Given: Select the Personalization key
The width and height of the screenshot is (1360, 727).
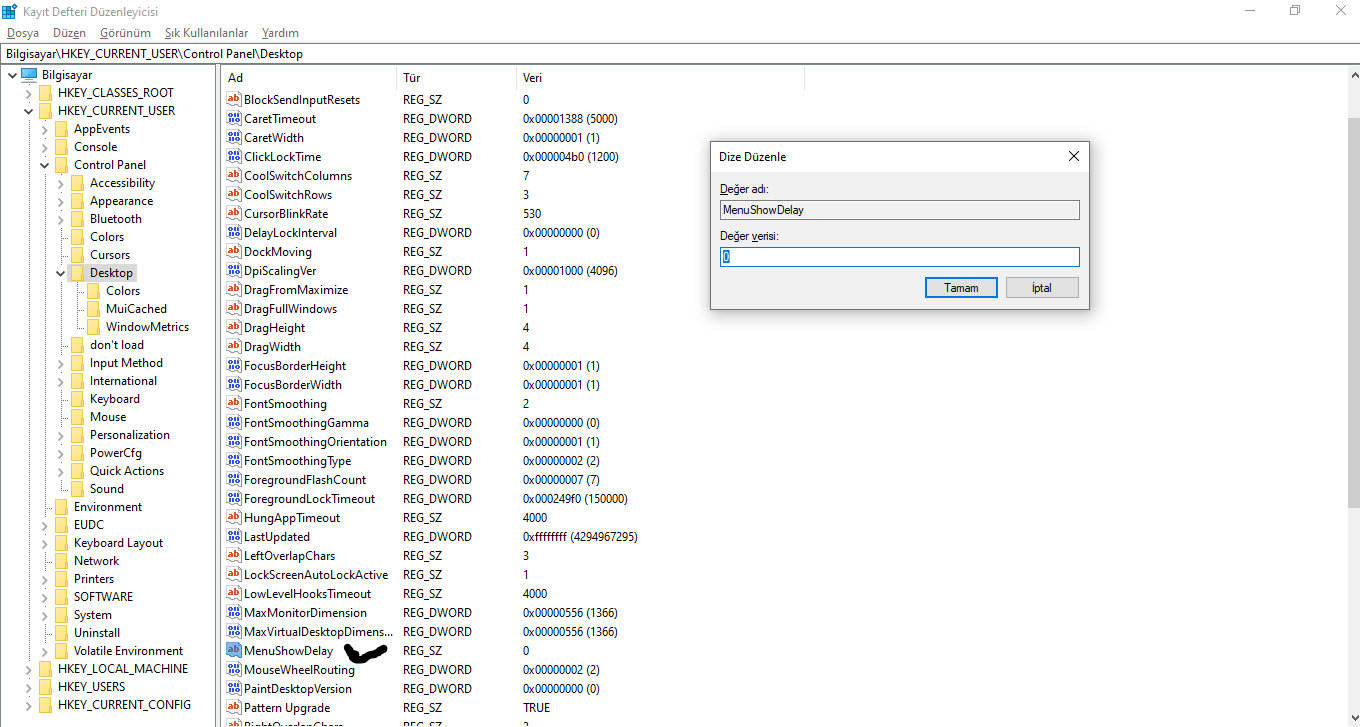Looking at the screenshot, I should coord(130,435).
